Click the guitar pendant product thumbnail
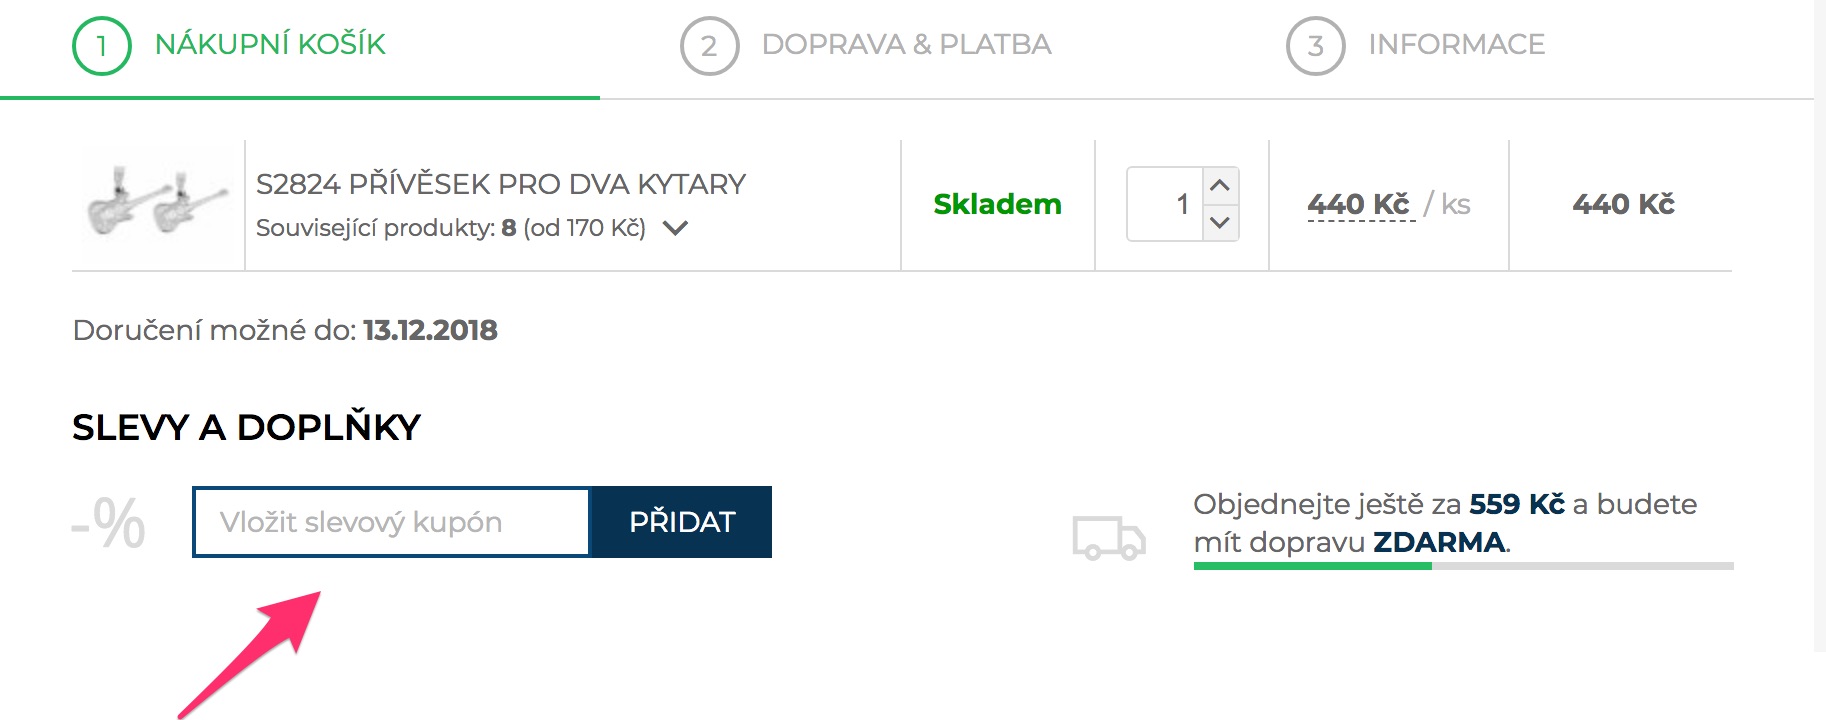 [157, 204]
